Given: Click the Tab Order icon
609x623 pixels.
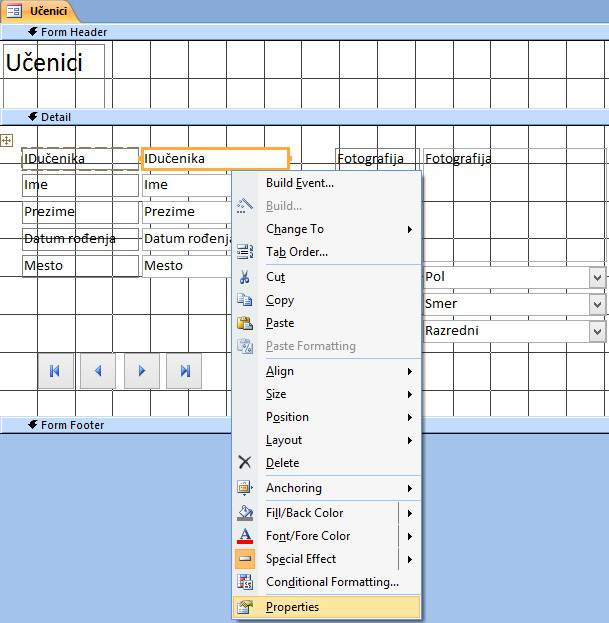Looking at the screenshot, I should point(245,252).
